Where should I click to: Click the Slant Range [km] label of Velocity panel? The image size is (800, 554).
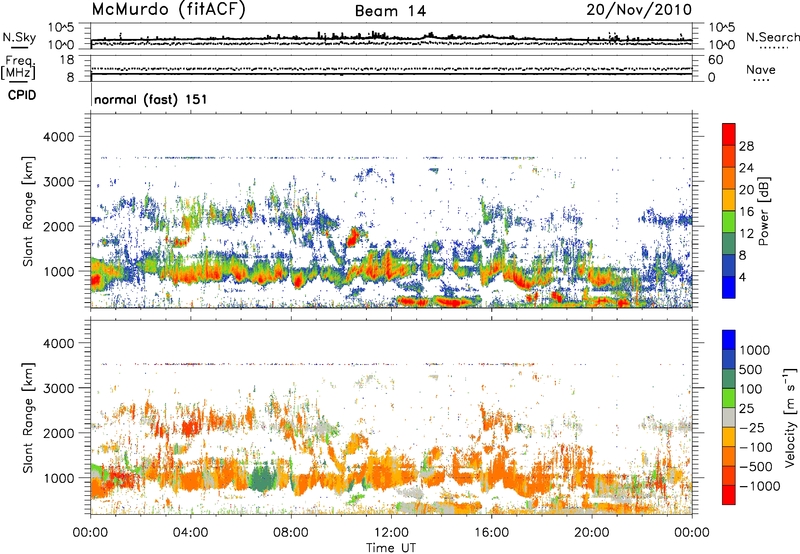[28, 417]
